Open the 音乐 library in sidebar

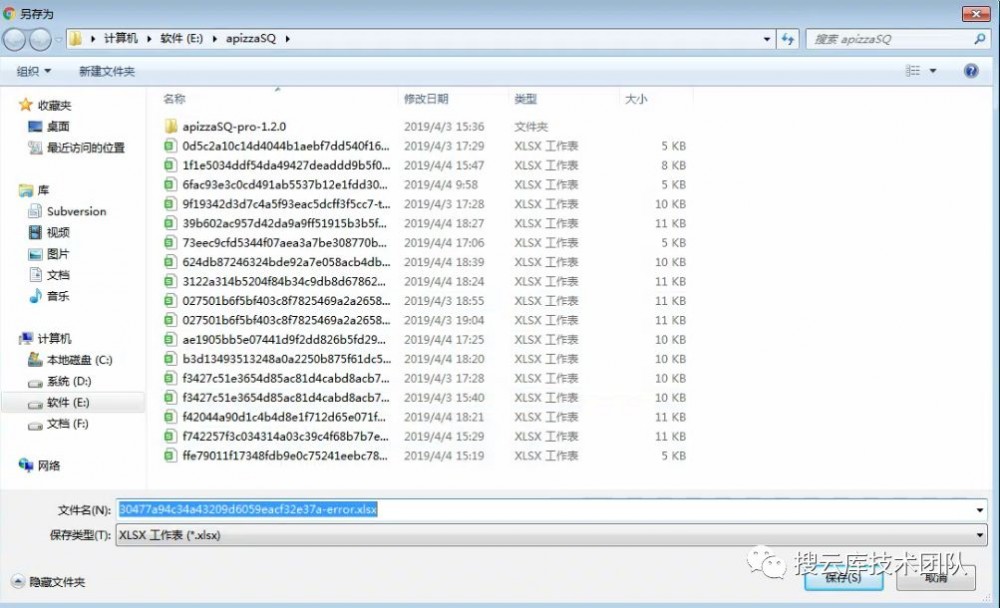tap(57, 296)
